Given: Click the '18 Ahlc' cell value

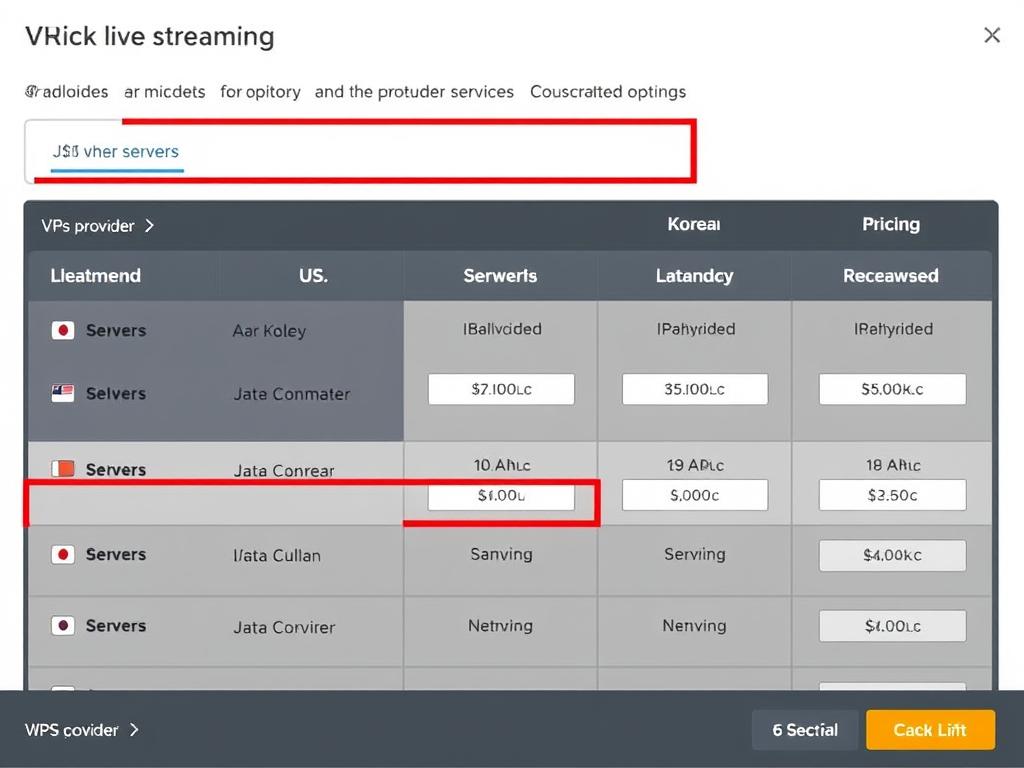Looking at the screenshot, I should [893, 465].
